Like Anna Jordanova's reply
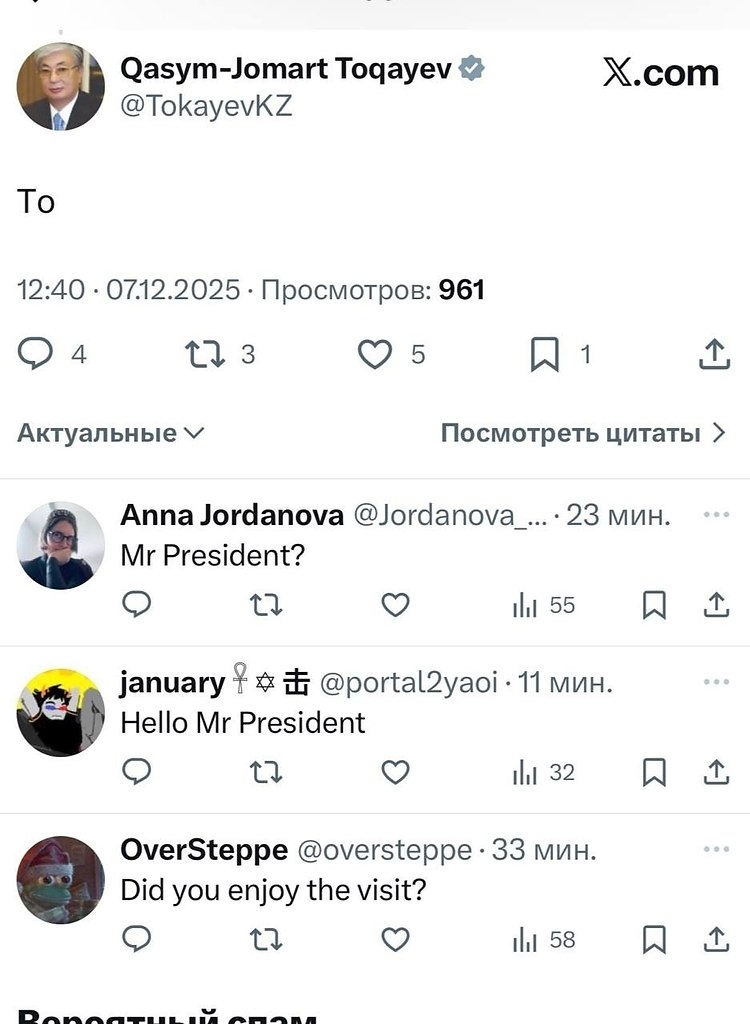Image resolution: width=750 pixels, height=1024 pixels. [x=394, y=606]
